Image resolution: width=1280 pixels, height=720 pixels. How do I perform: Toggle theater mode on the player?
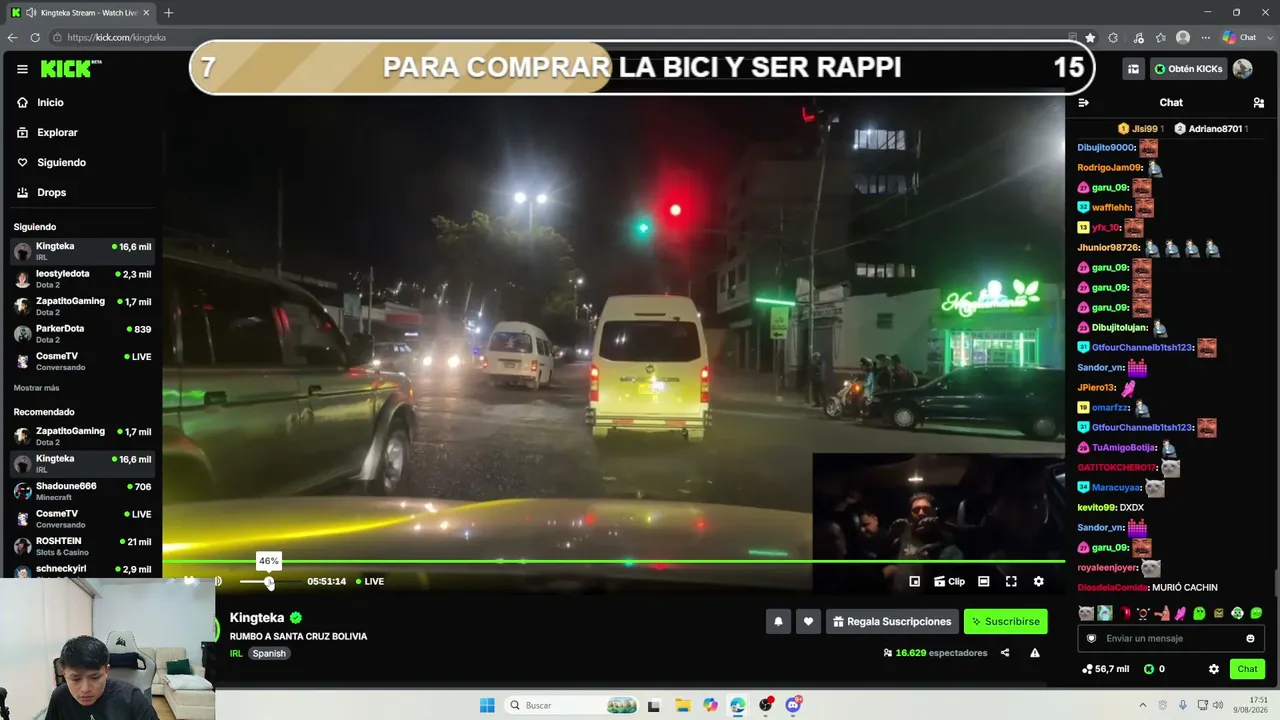[x=984, y=581]
